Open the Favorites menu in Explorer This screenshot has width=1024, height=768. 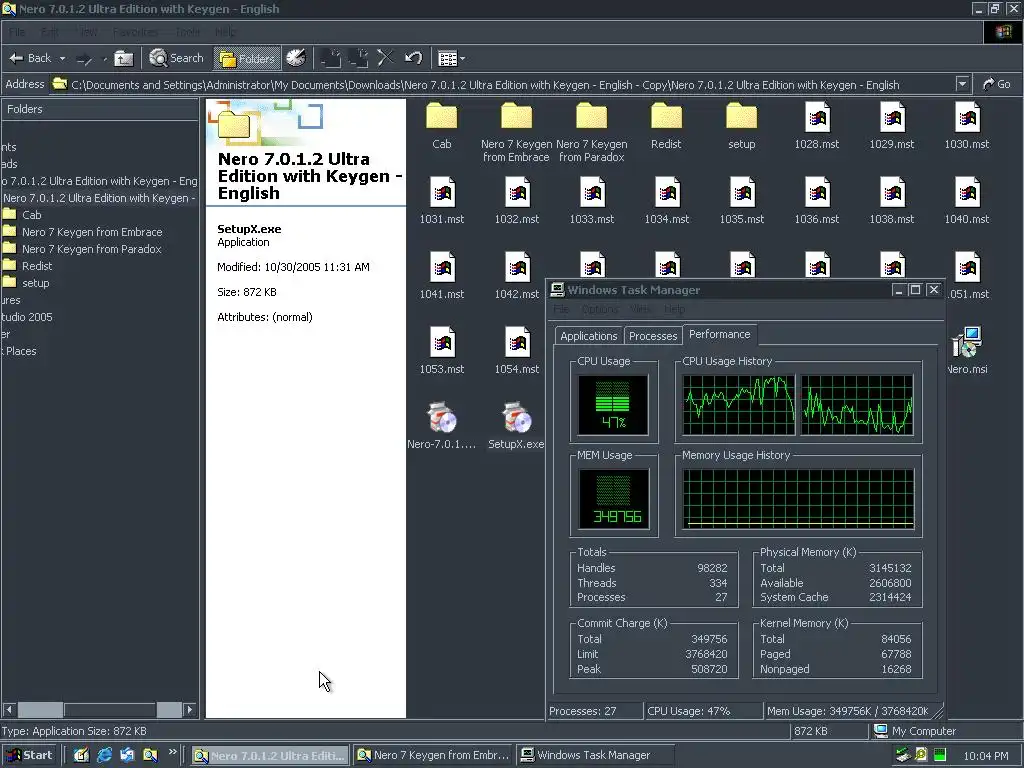(x=135, y=32)
